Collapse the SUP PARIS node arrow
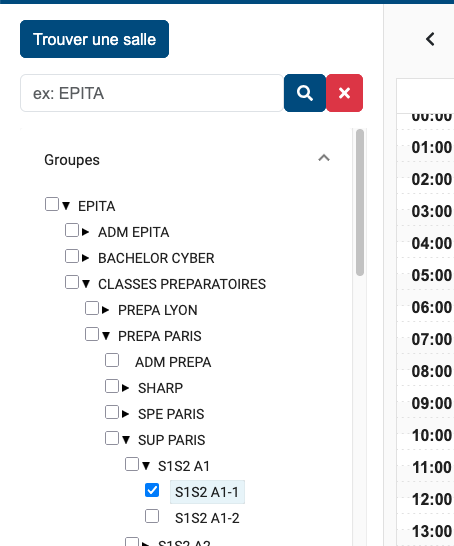Image resolution: width=454 pixels, height=546 pixels. click(126, 440)
